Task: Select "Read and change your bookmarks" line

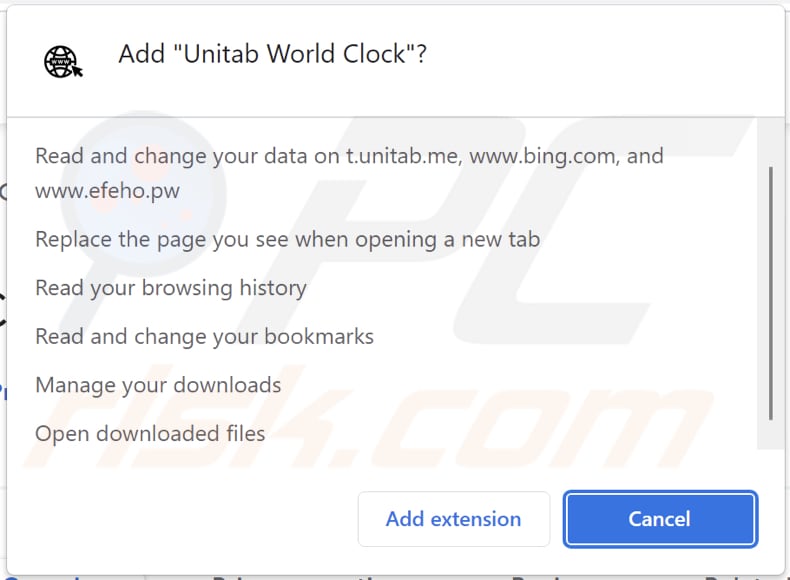Action: pos(204,337)
